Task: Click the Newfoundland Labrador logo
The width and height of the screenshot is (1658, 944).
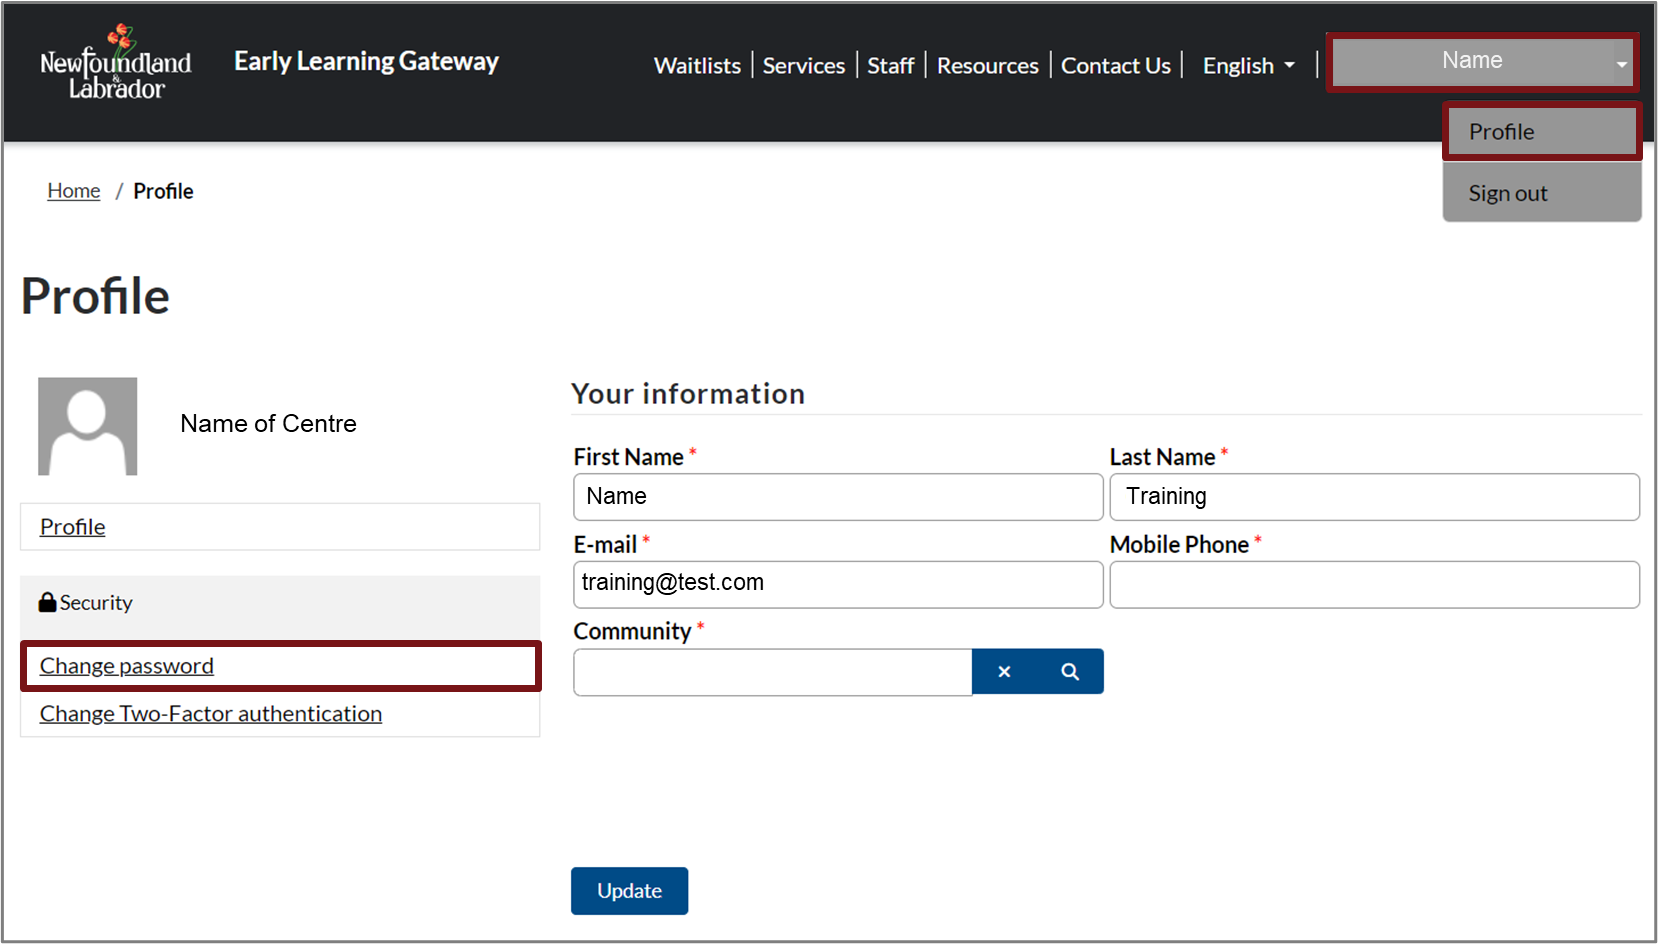Action: pyautogui.click(x=115, y=63)
